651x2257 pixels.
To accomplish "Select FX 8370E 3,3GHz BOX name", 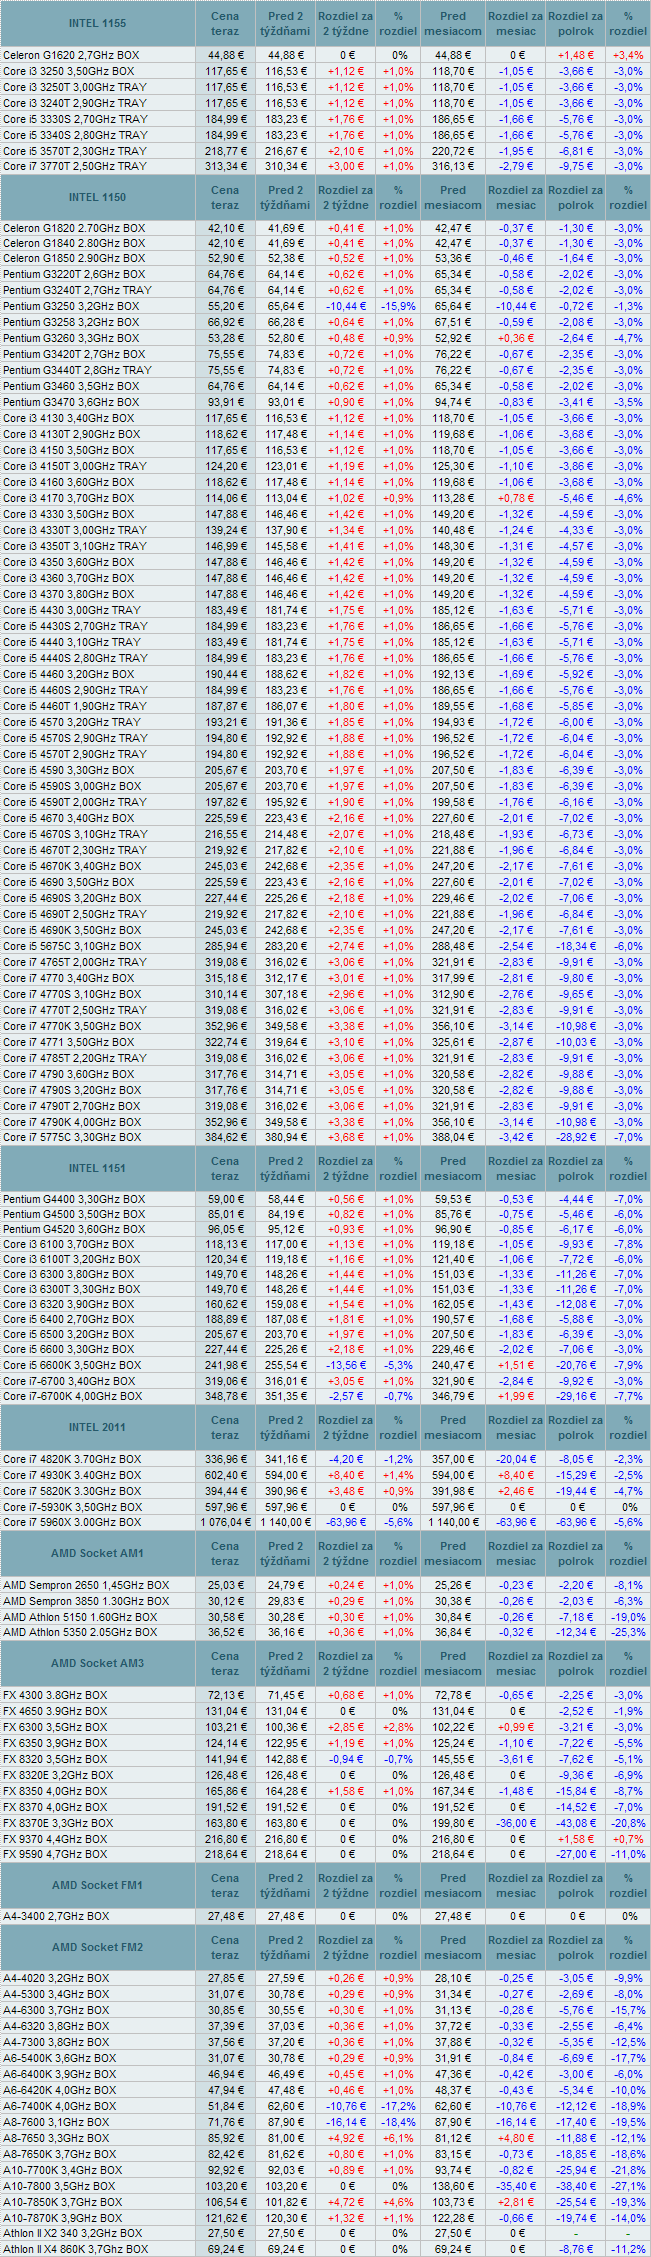I will click(58, 1823).
